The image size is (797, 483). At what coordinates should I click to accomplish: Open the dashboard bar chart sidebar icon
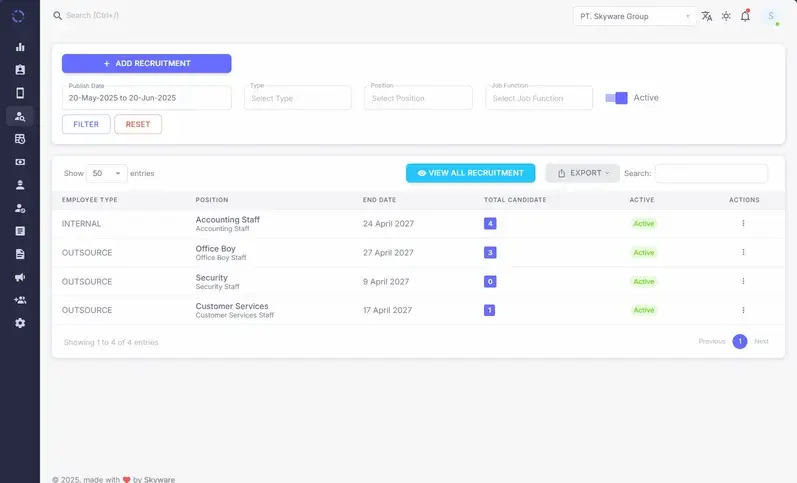pos(20,47)
